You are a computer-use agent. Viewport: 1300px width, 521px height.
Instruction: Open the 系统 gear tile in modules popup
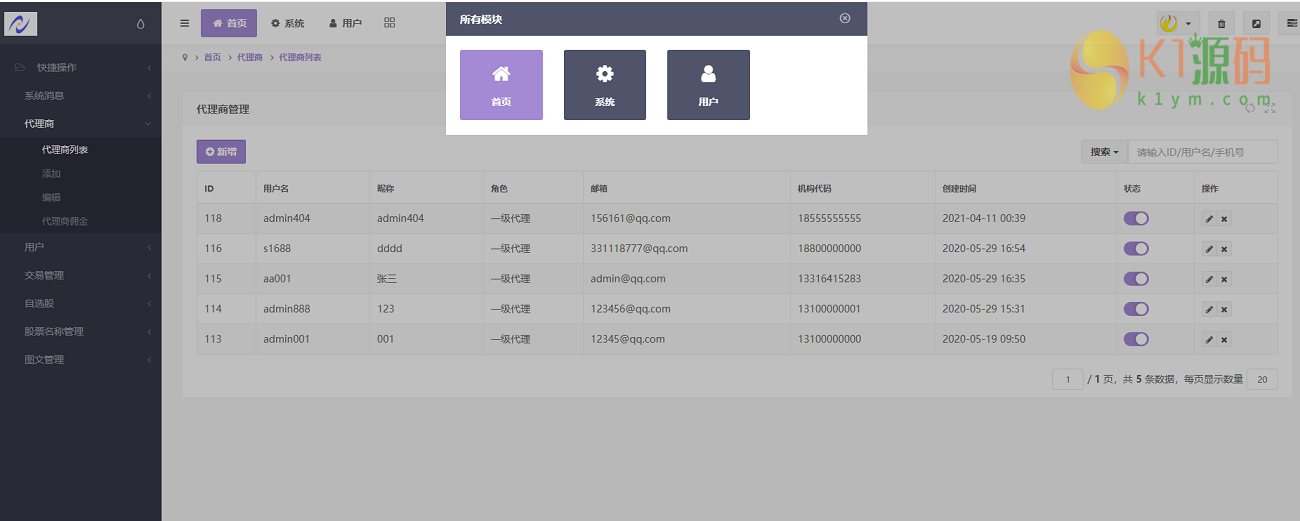coord(605,85)
